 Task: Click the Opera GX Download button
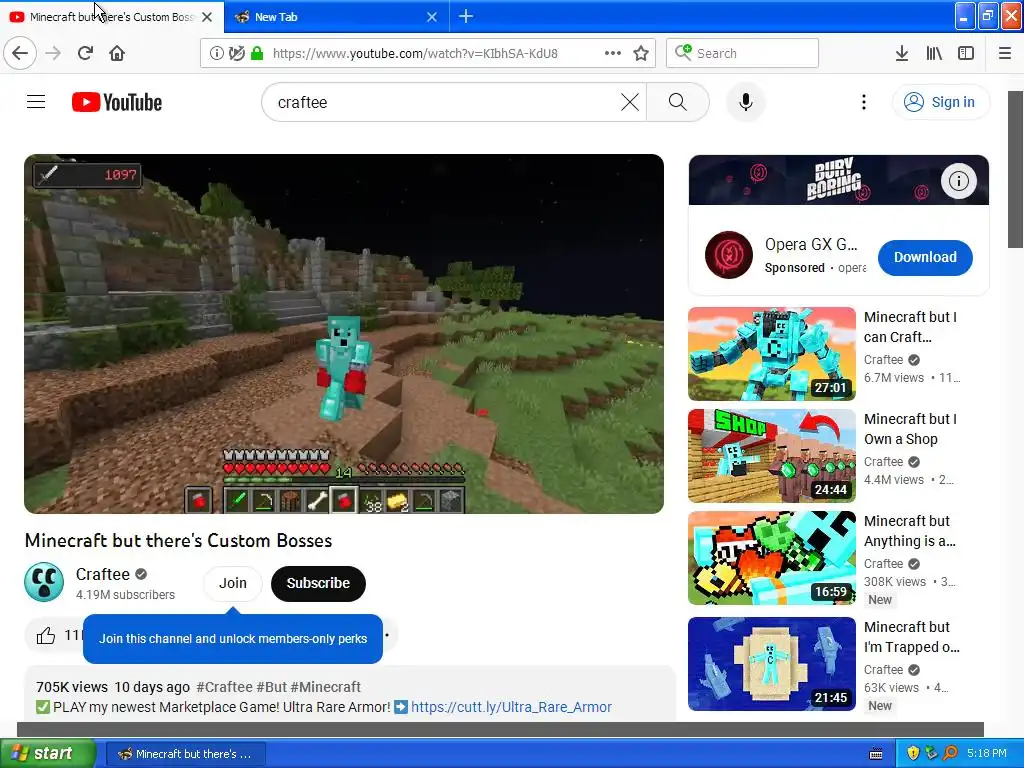[925, 257]
